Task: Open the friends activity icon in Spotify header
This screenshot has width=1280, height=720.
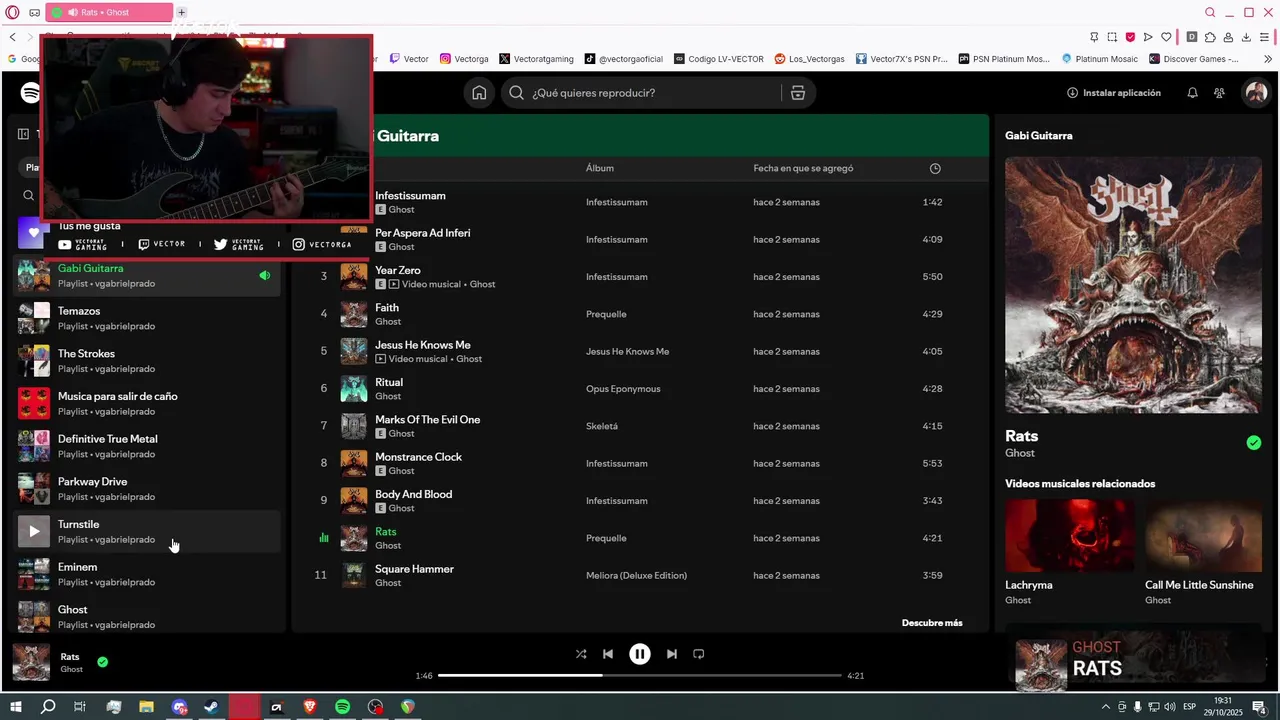Action: (1219, 93)
